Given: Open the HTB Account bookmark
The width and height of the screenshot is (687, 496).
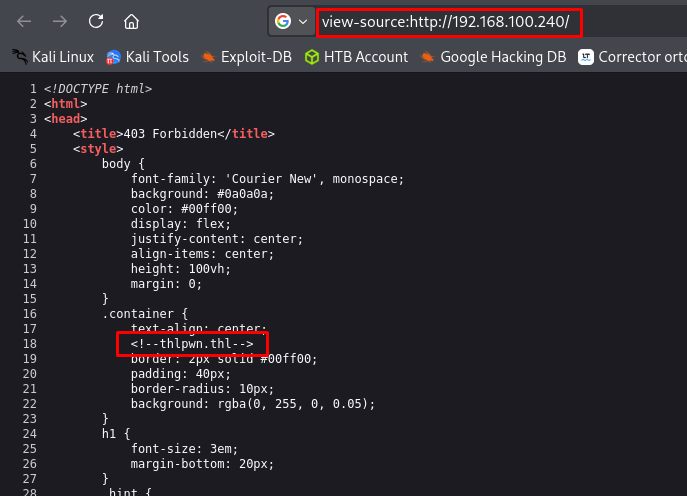Looking at the screenshot, I should (356, 57).
